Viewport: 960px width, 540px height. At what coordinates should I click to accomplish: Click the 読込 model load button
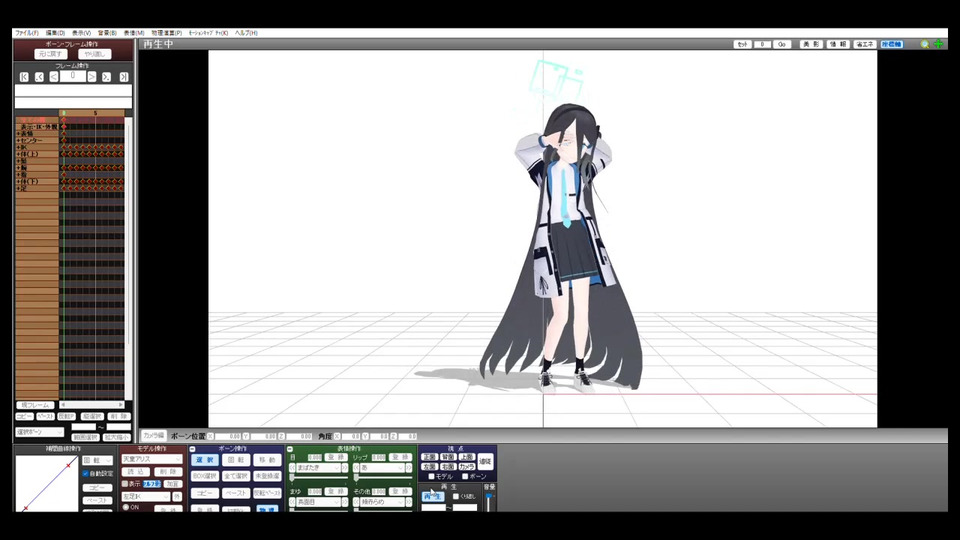coord(136,471)
